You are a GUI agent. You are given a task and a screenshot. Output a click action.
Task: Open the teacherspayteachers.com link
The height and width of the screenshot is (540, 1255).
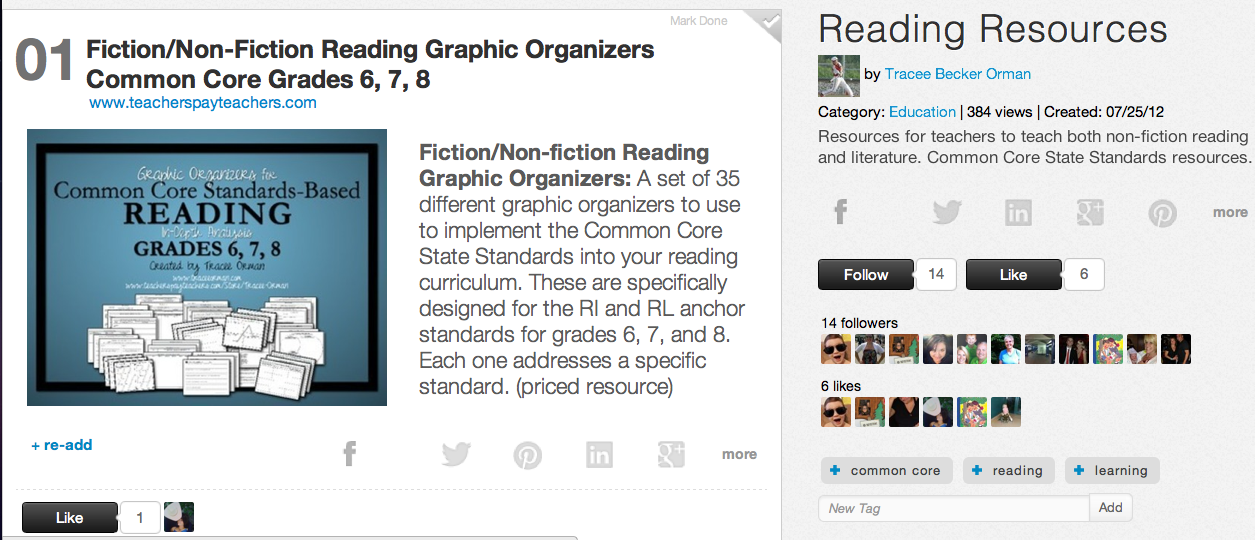coord(203,103)
